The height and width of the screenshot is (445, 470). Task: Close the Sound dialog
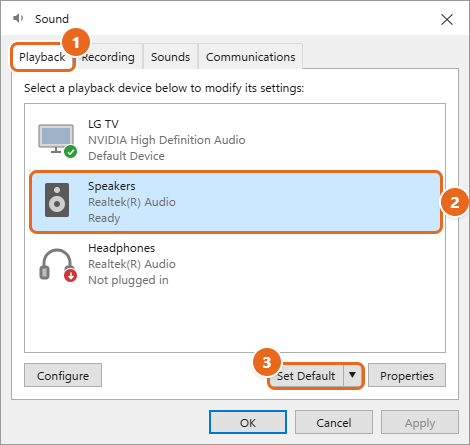pos(447,19)
